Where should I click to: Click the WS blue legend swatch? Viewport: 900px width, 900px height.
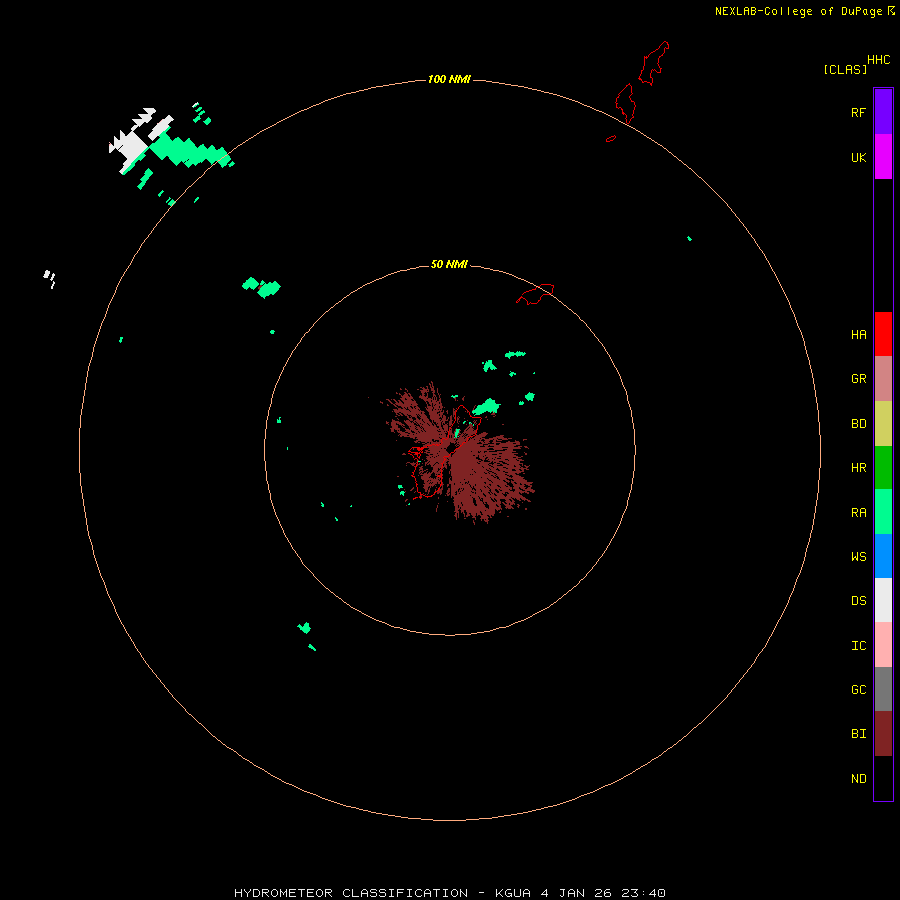(883, 556)
